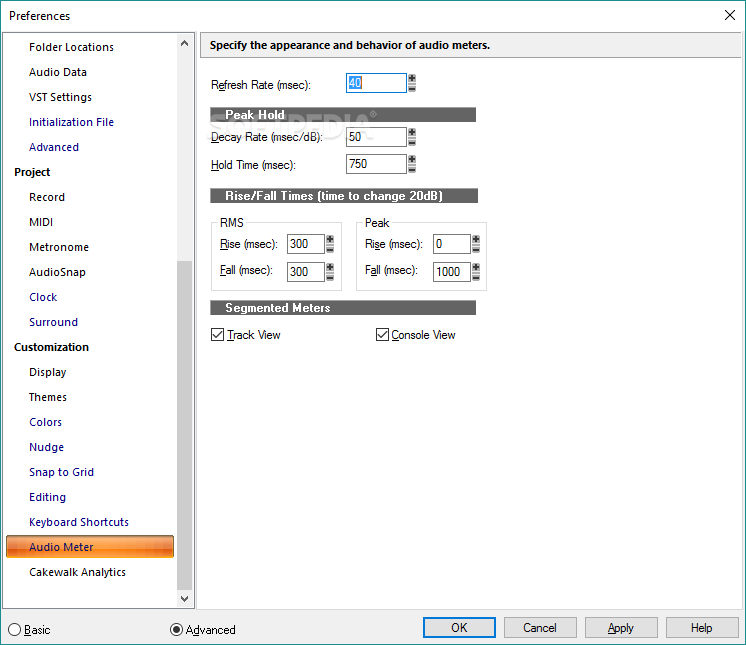This screenshot has height=645, width=746.
Task: Open the Display customization page
Action: [48, 372]
